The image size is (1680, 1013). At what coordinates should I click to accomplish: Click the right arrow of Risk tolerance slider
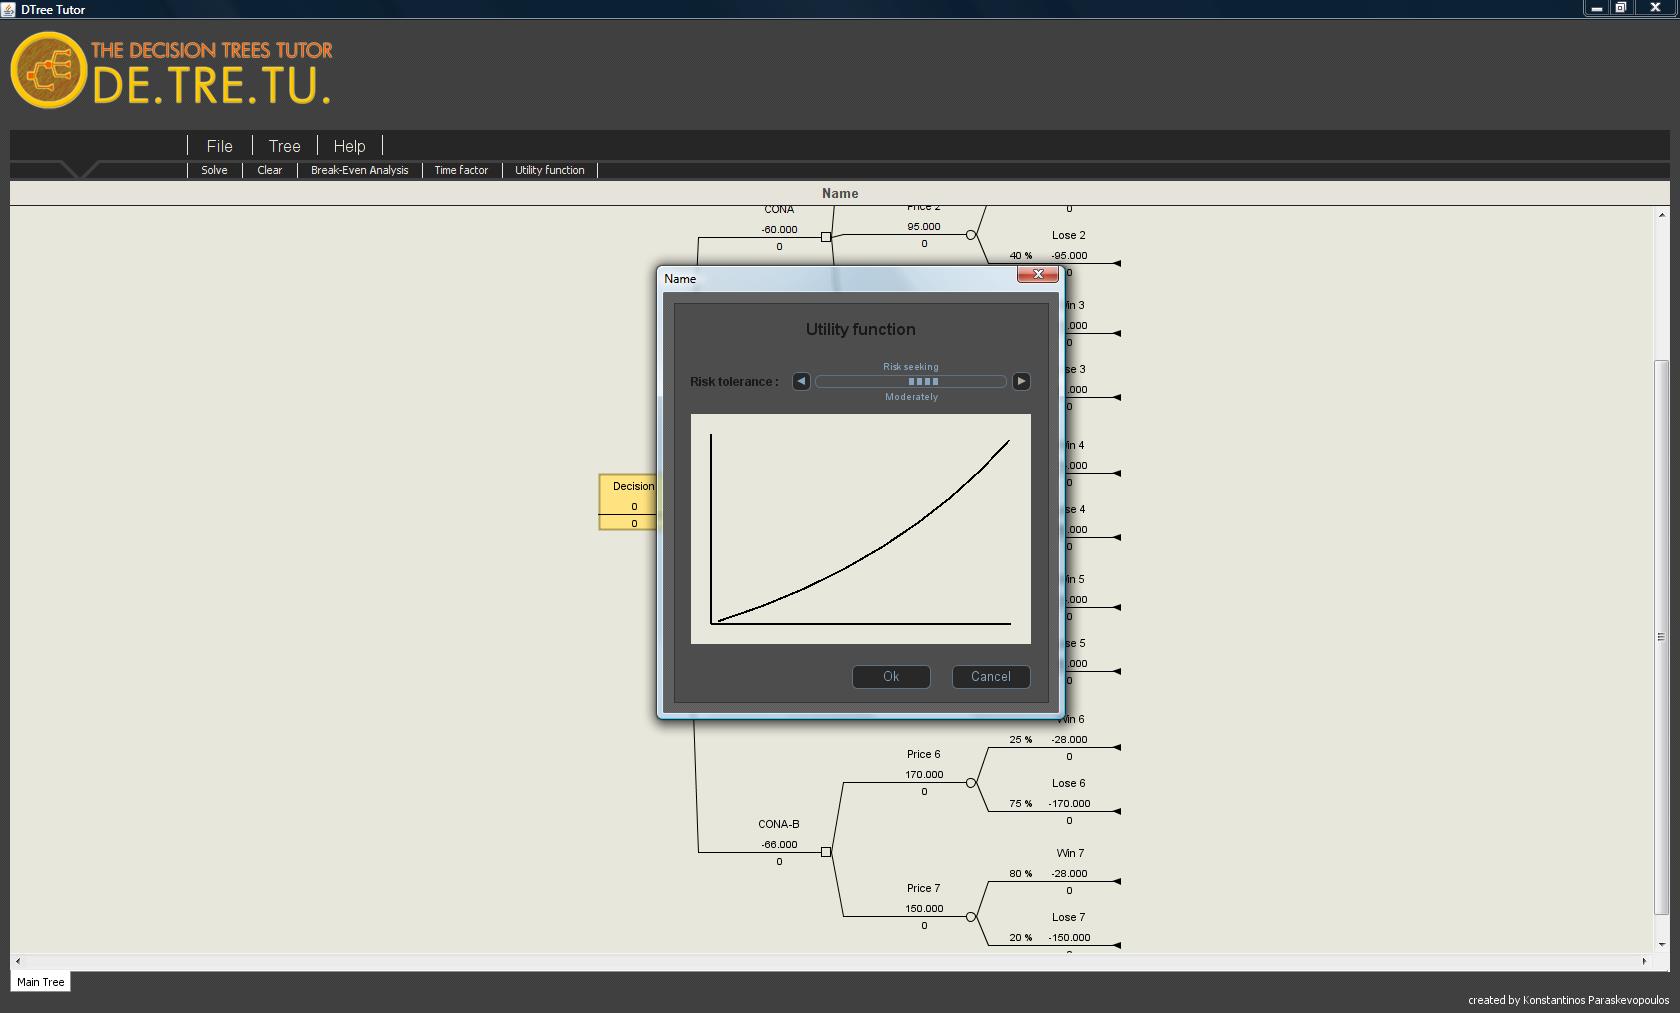(x=1021, y=381)
